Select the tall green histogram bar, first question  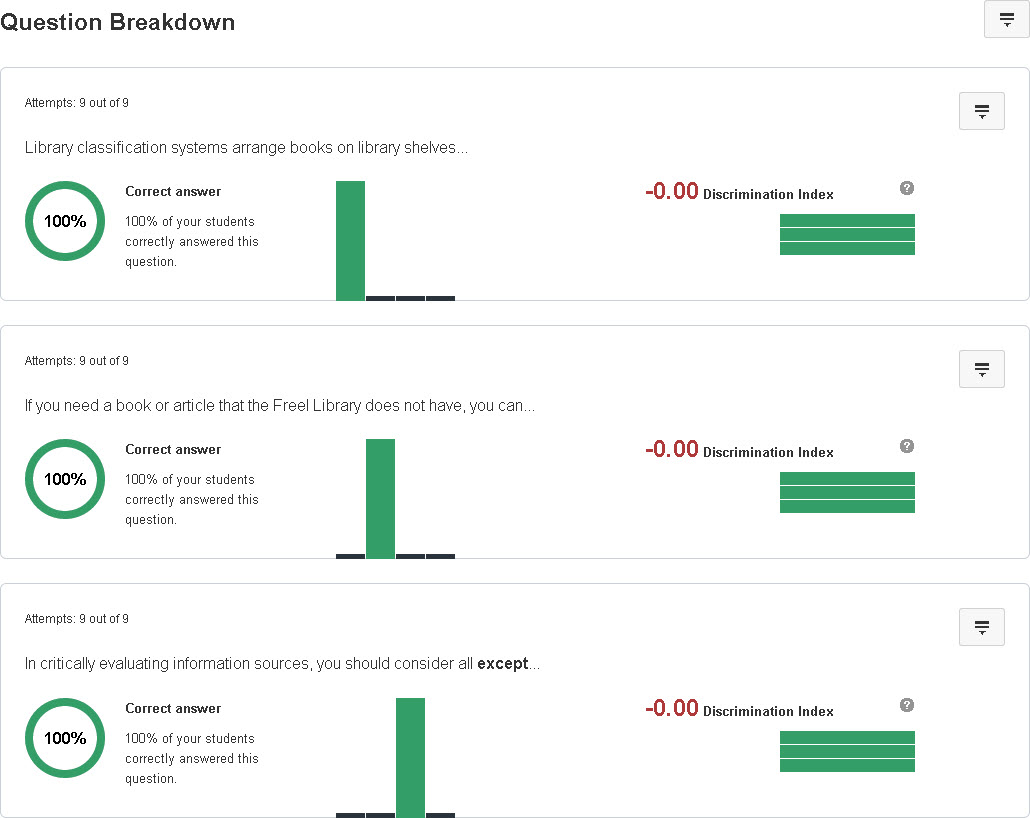pyautogui.click(x=350, y=240)
